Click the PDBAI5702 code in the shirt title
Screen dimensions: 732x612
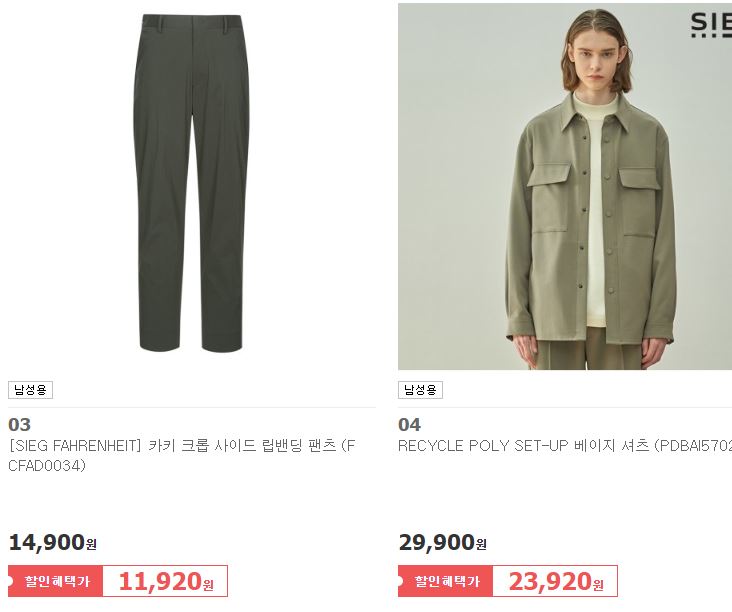694,446
